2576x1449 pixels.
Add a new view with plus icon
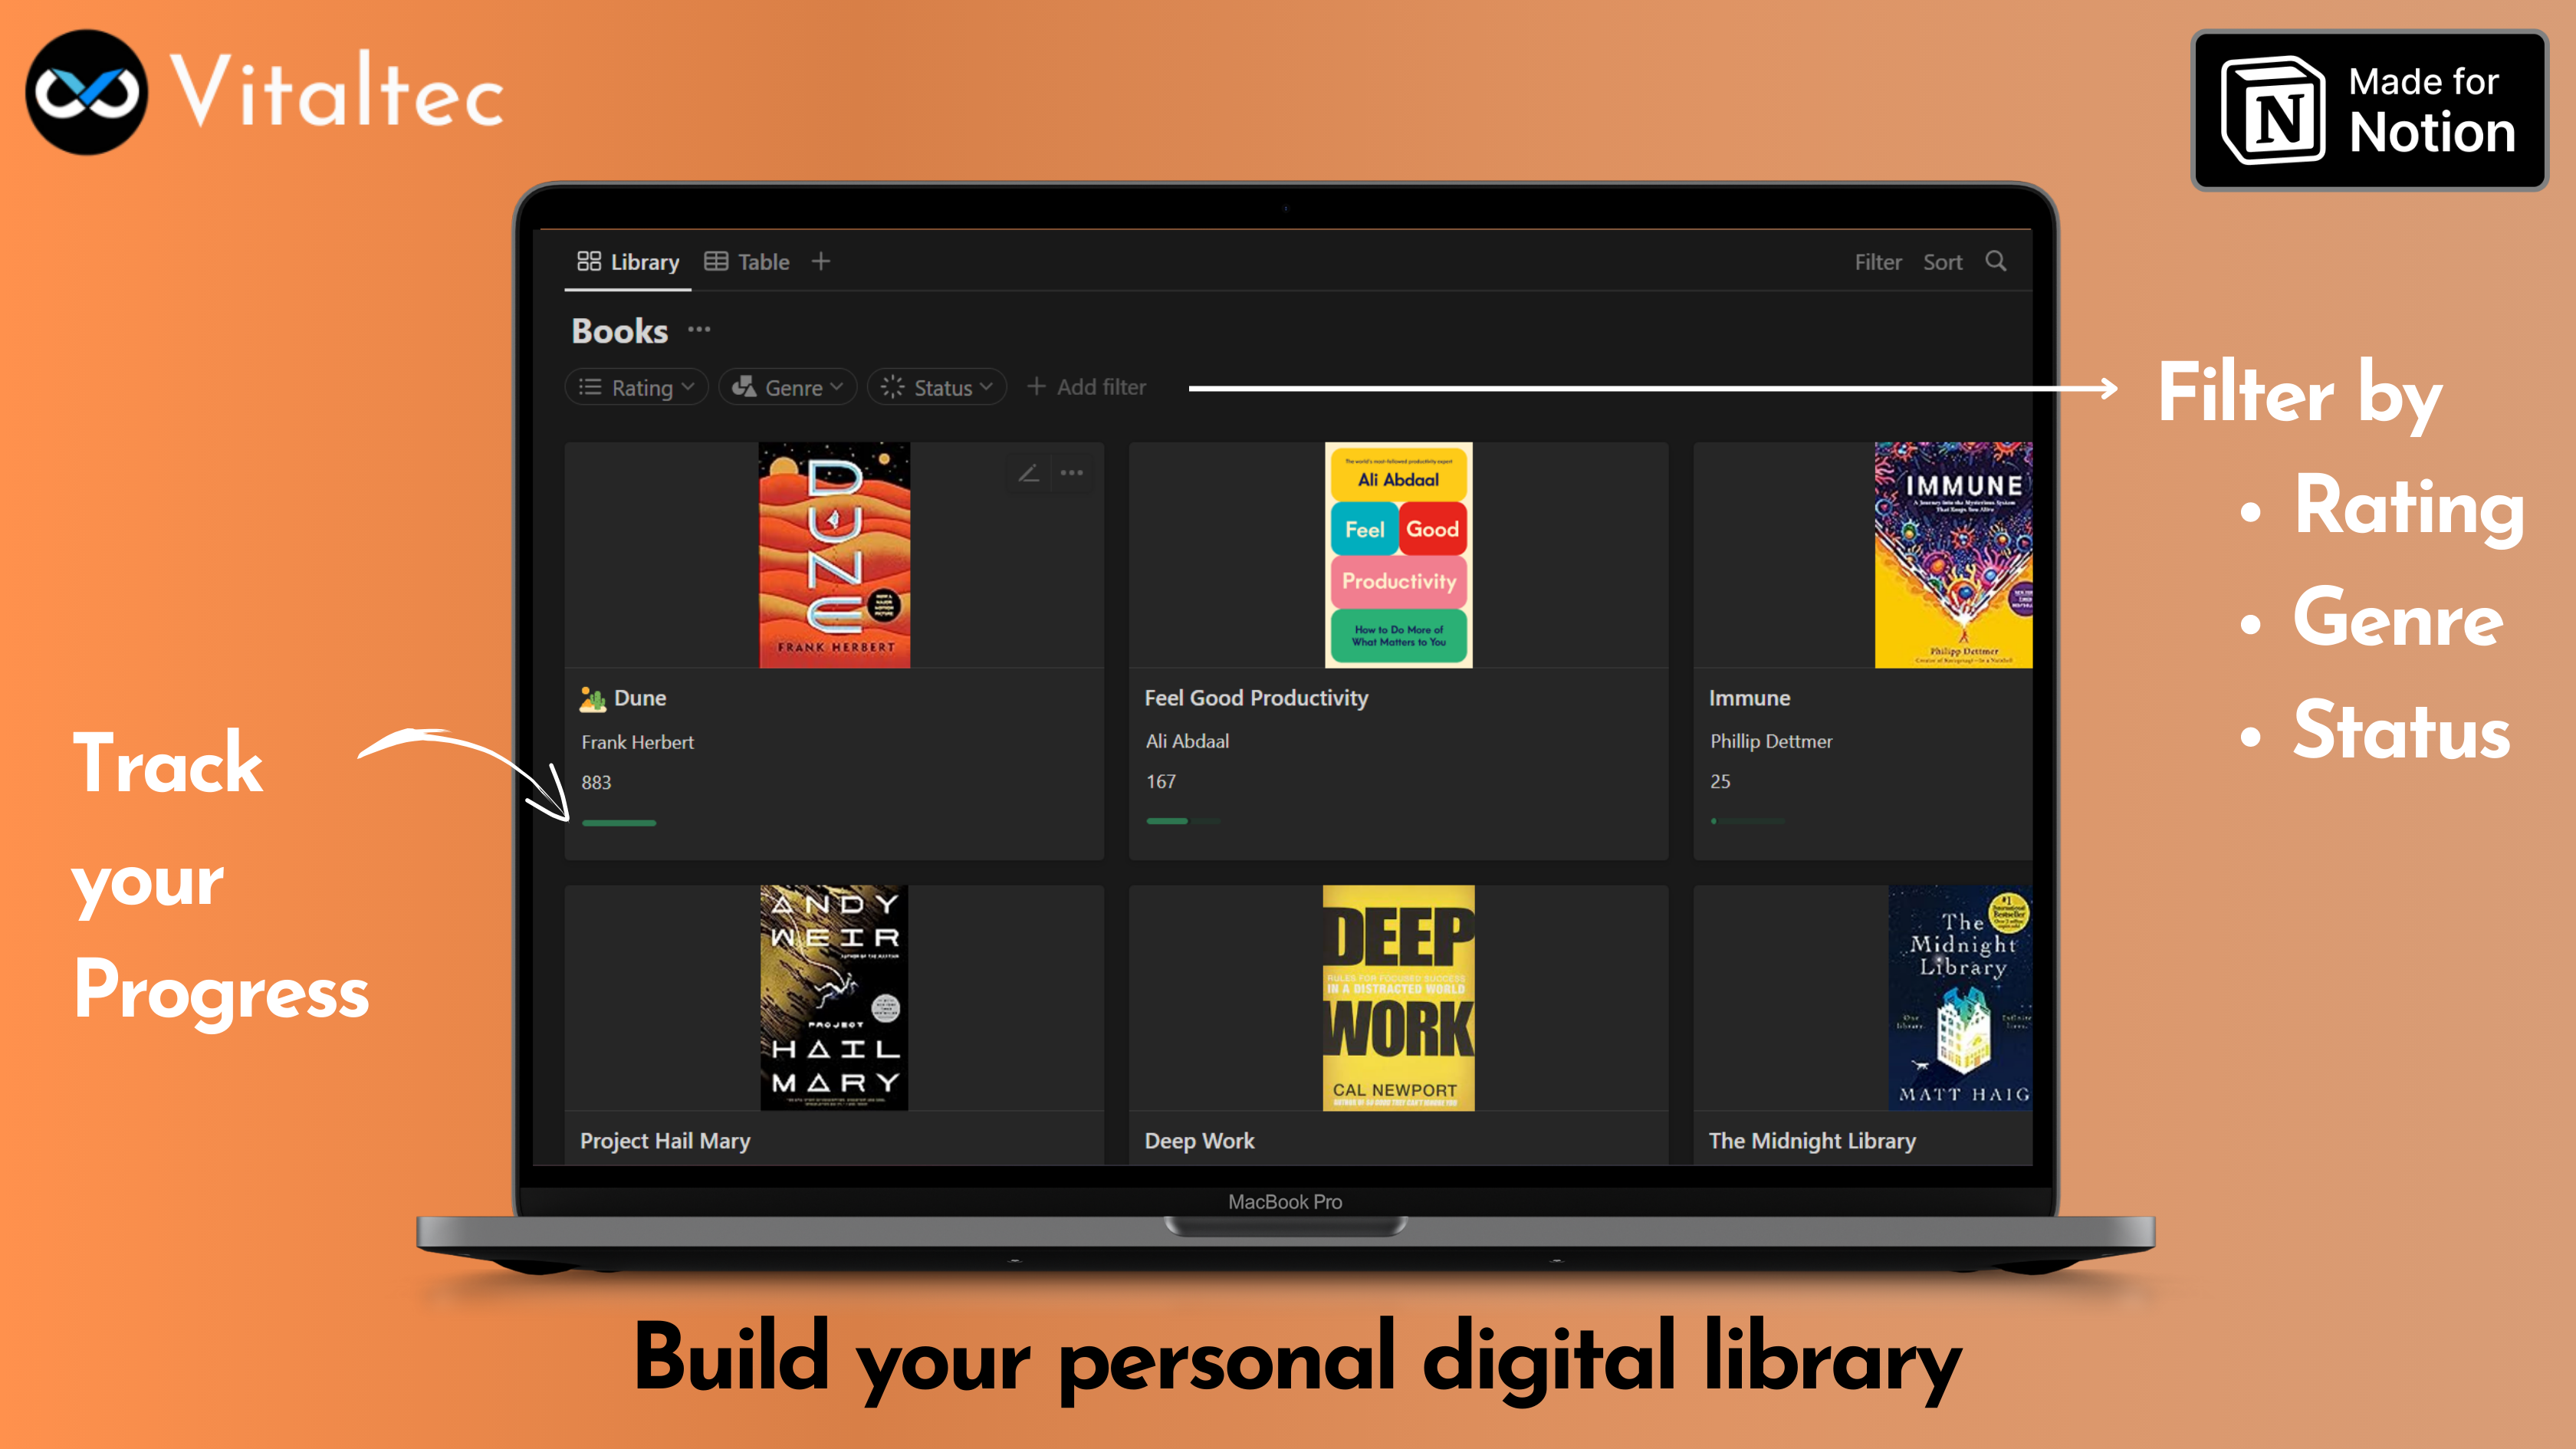coord(821,261)
